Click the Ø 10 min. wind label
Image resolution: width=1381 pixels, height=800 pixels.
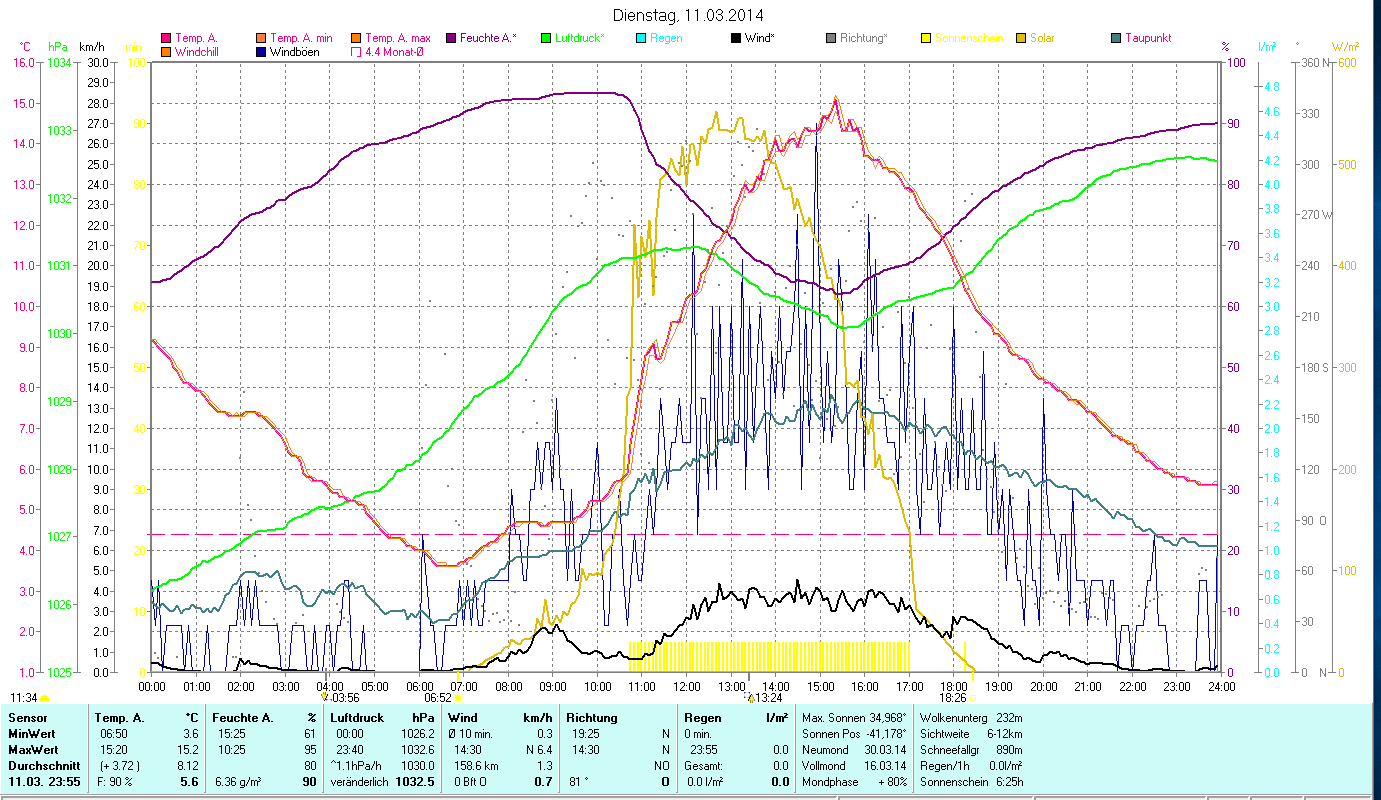(x=471, y=734)
